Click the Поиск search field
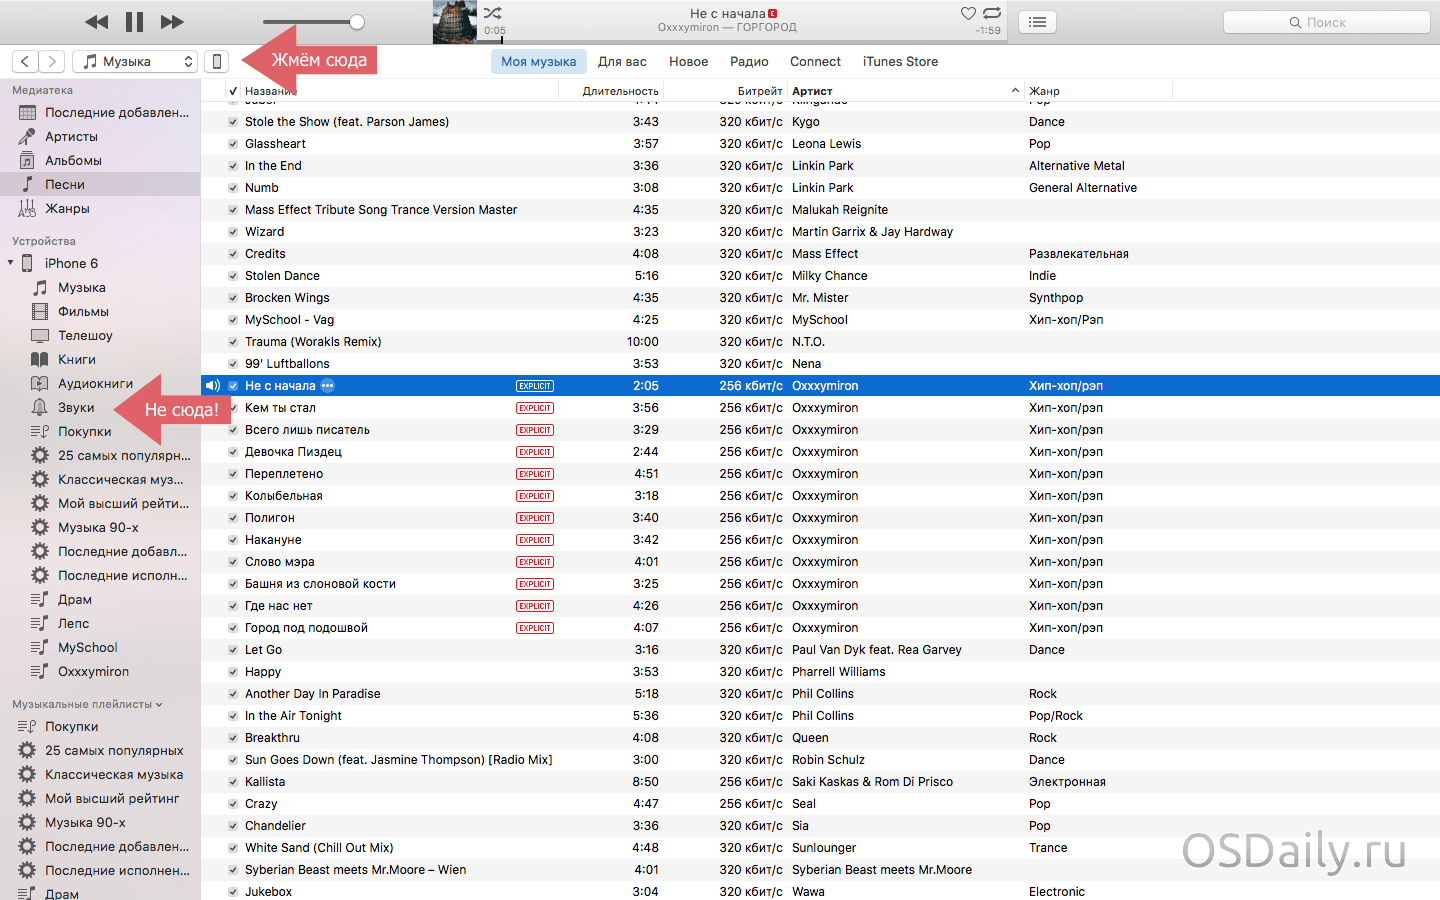This screenshot has width=1440, height=900. point(1326,22)
